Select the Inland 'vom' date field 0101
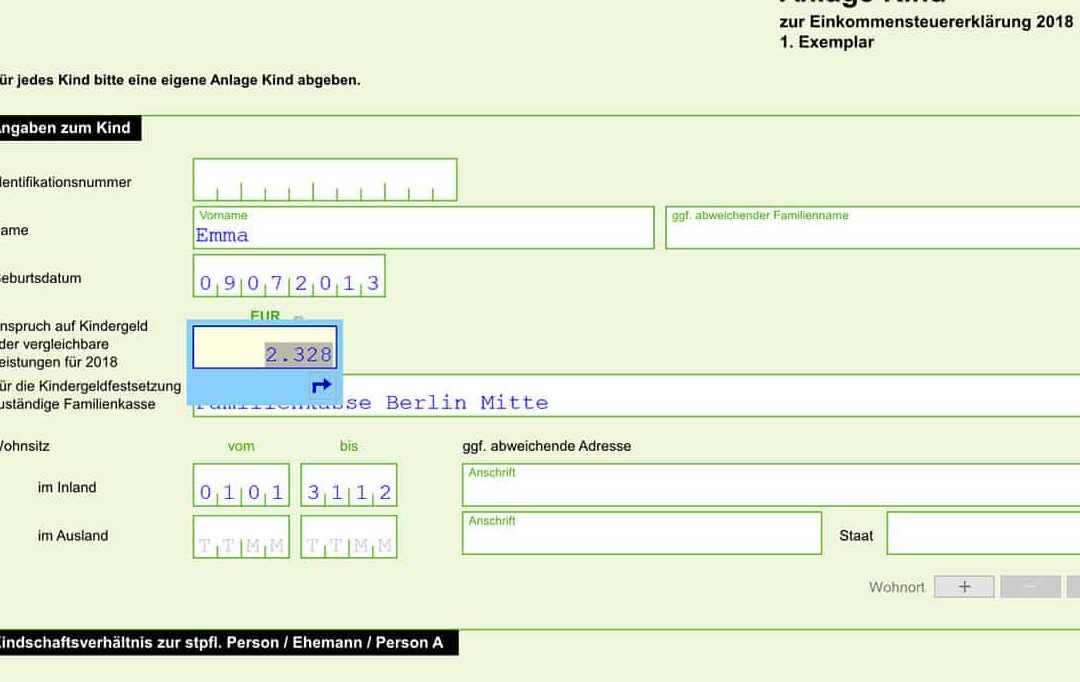Viewport: 1080px width, 682px height. (241, 486)
